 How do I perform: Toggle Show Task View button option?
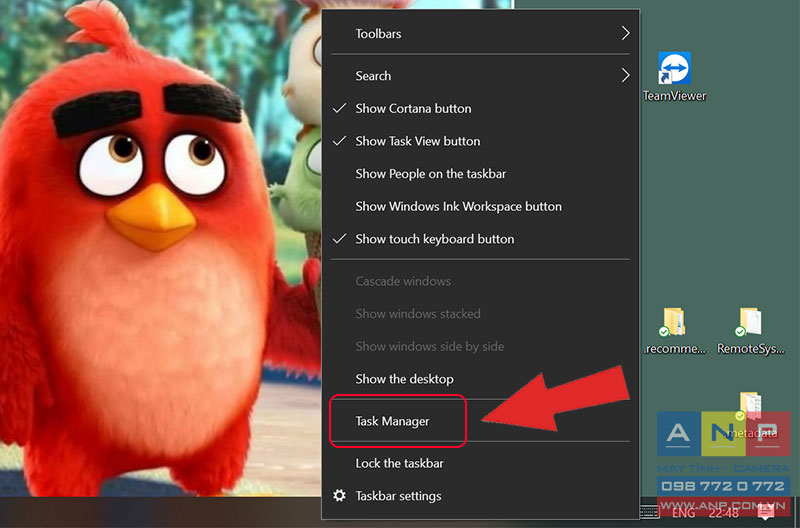480,141
